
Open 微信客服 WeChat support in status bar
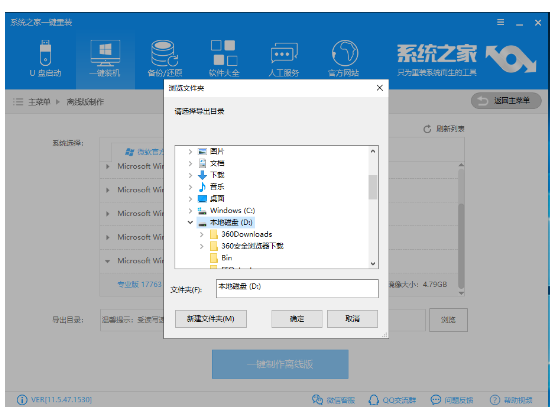(x=333, y=400)
